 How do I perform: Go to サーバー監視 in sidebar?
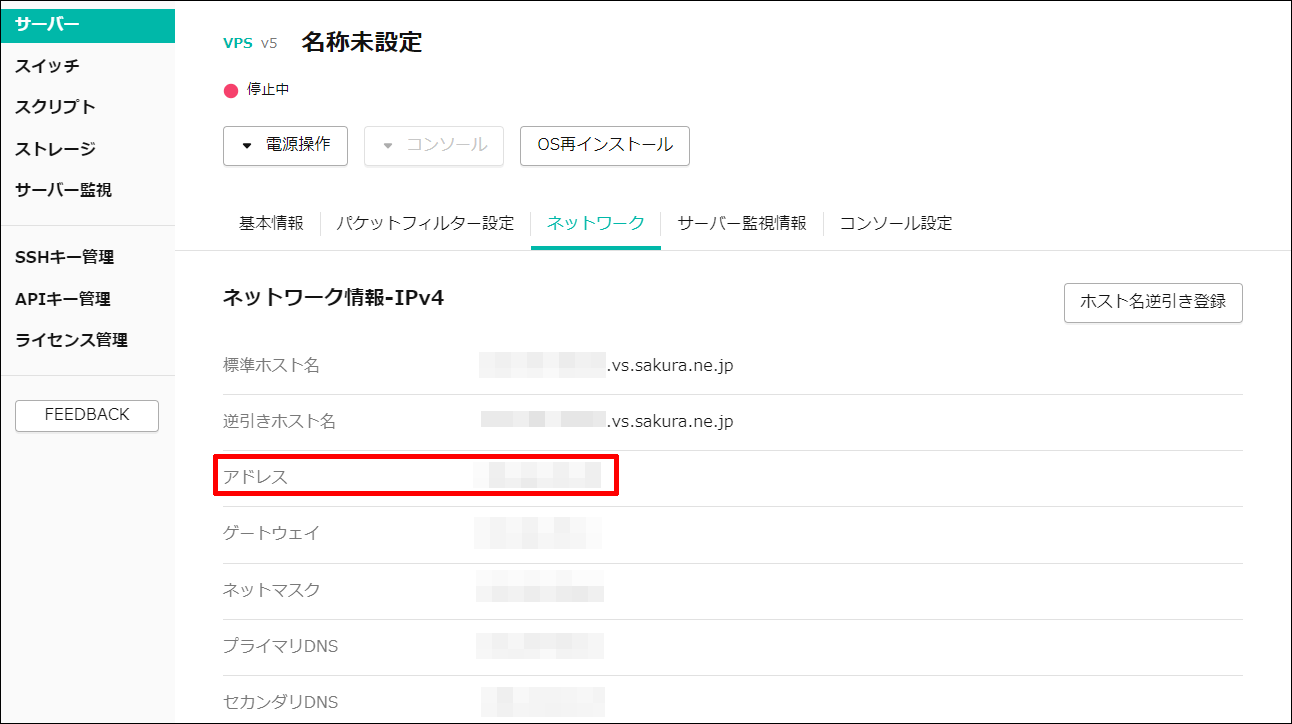coord(64,190)
